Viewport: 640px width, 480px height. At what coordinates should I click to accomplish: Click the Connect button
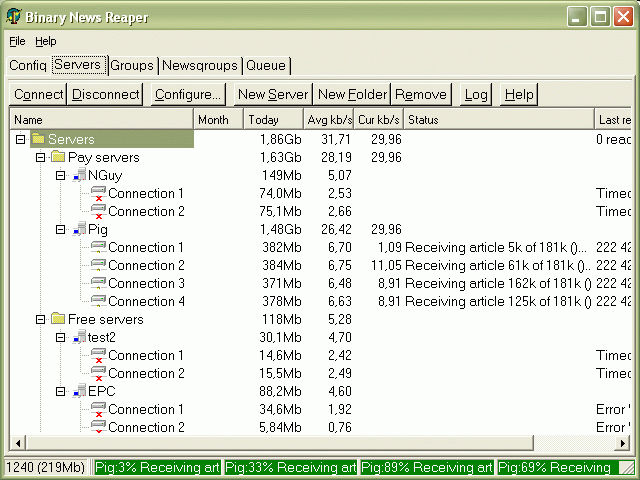(x=38, y=94)
